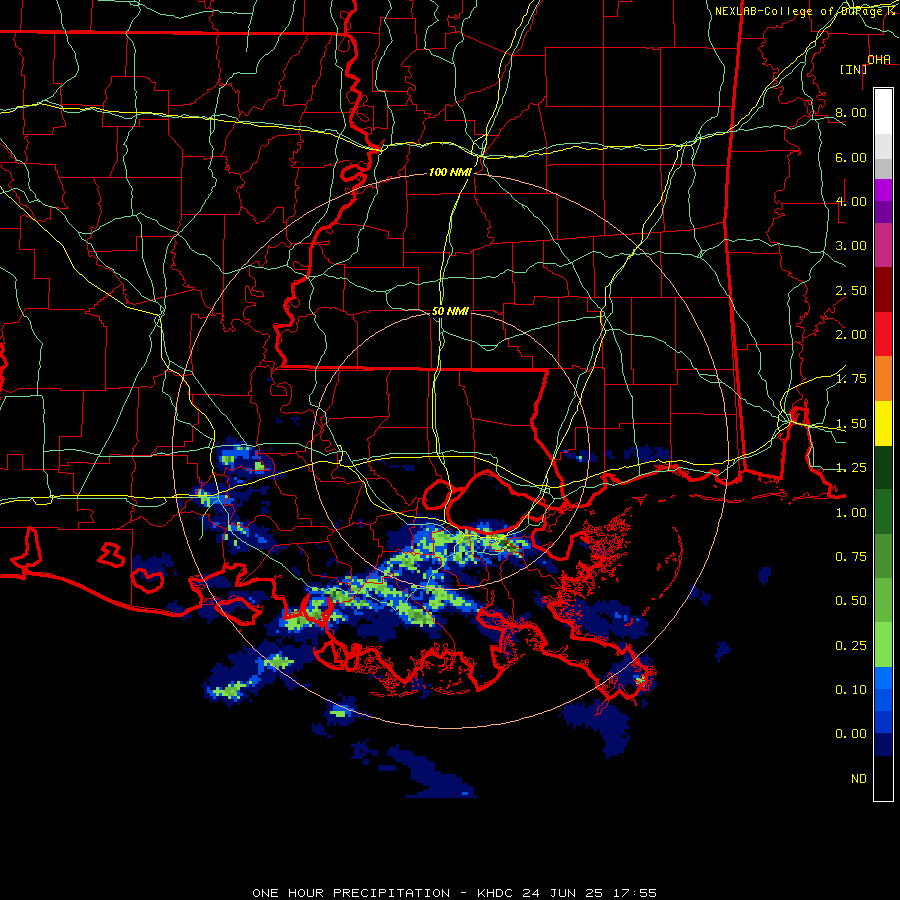Select the pink legend swatch
This screenshot has height=900, width=900.
click(883, 246)
